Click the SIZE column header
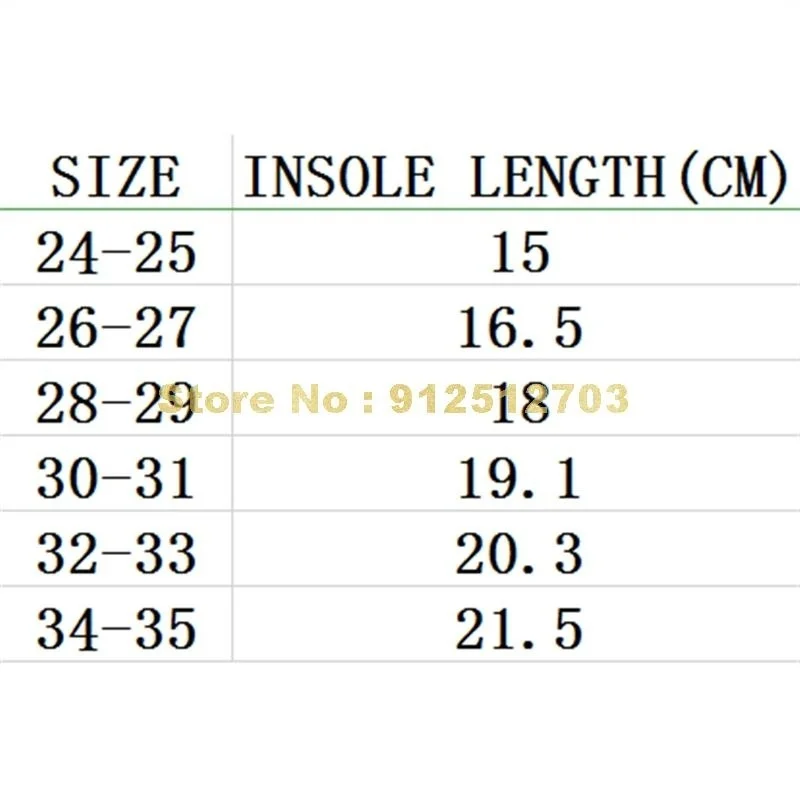 coord(116,178)
